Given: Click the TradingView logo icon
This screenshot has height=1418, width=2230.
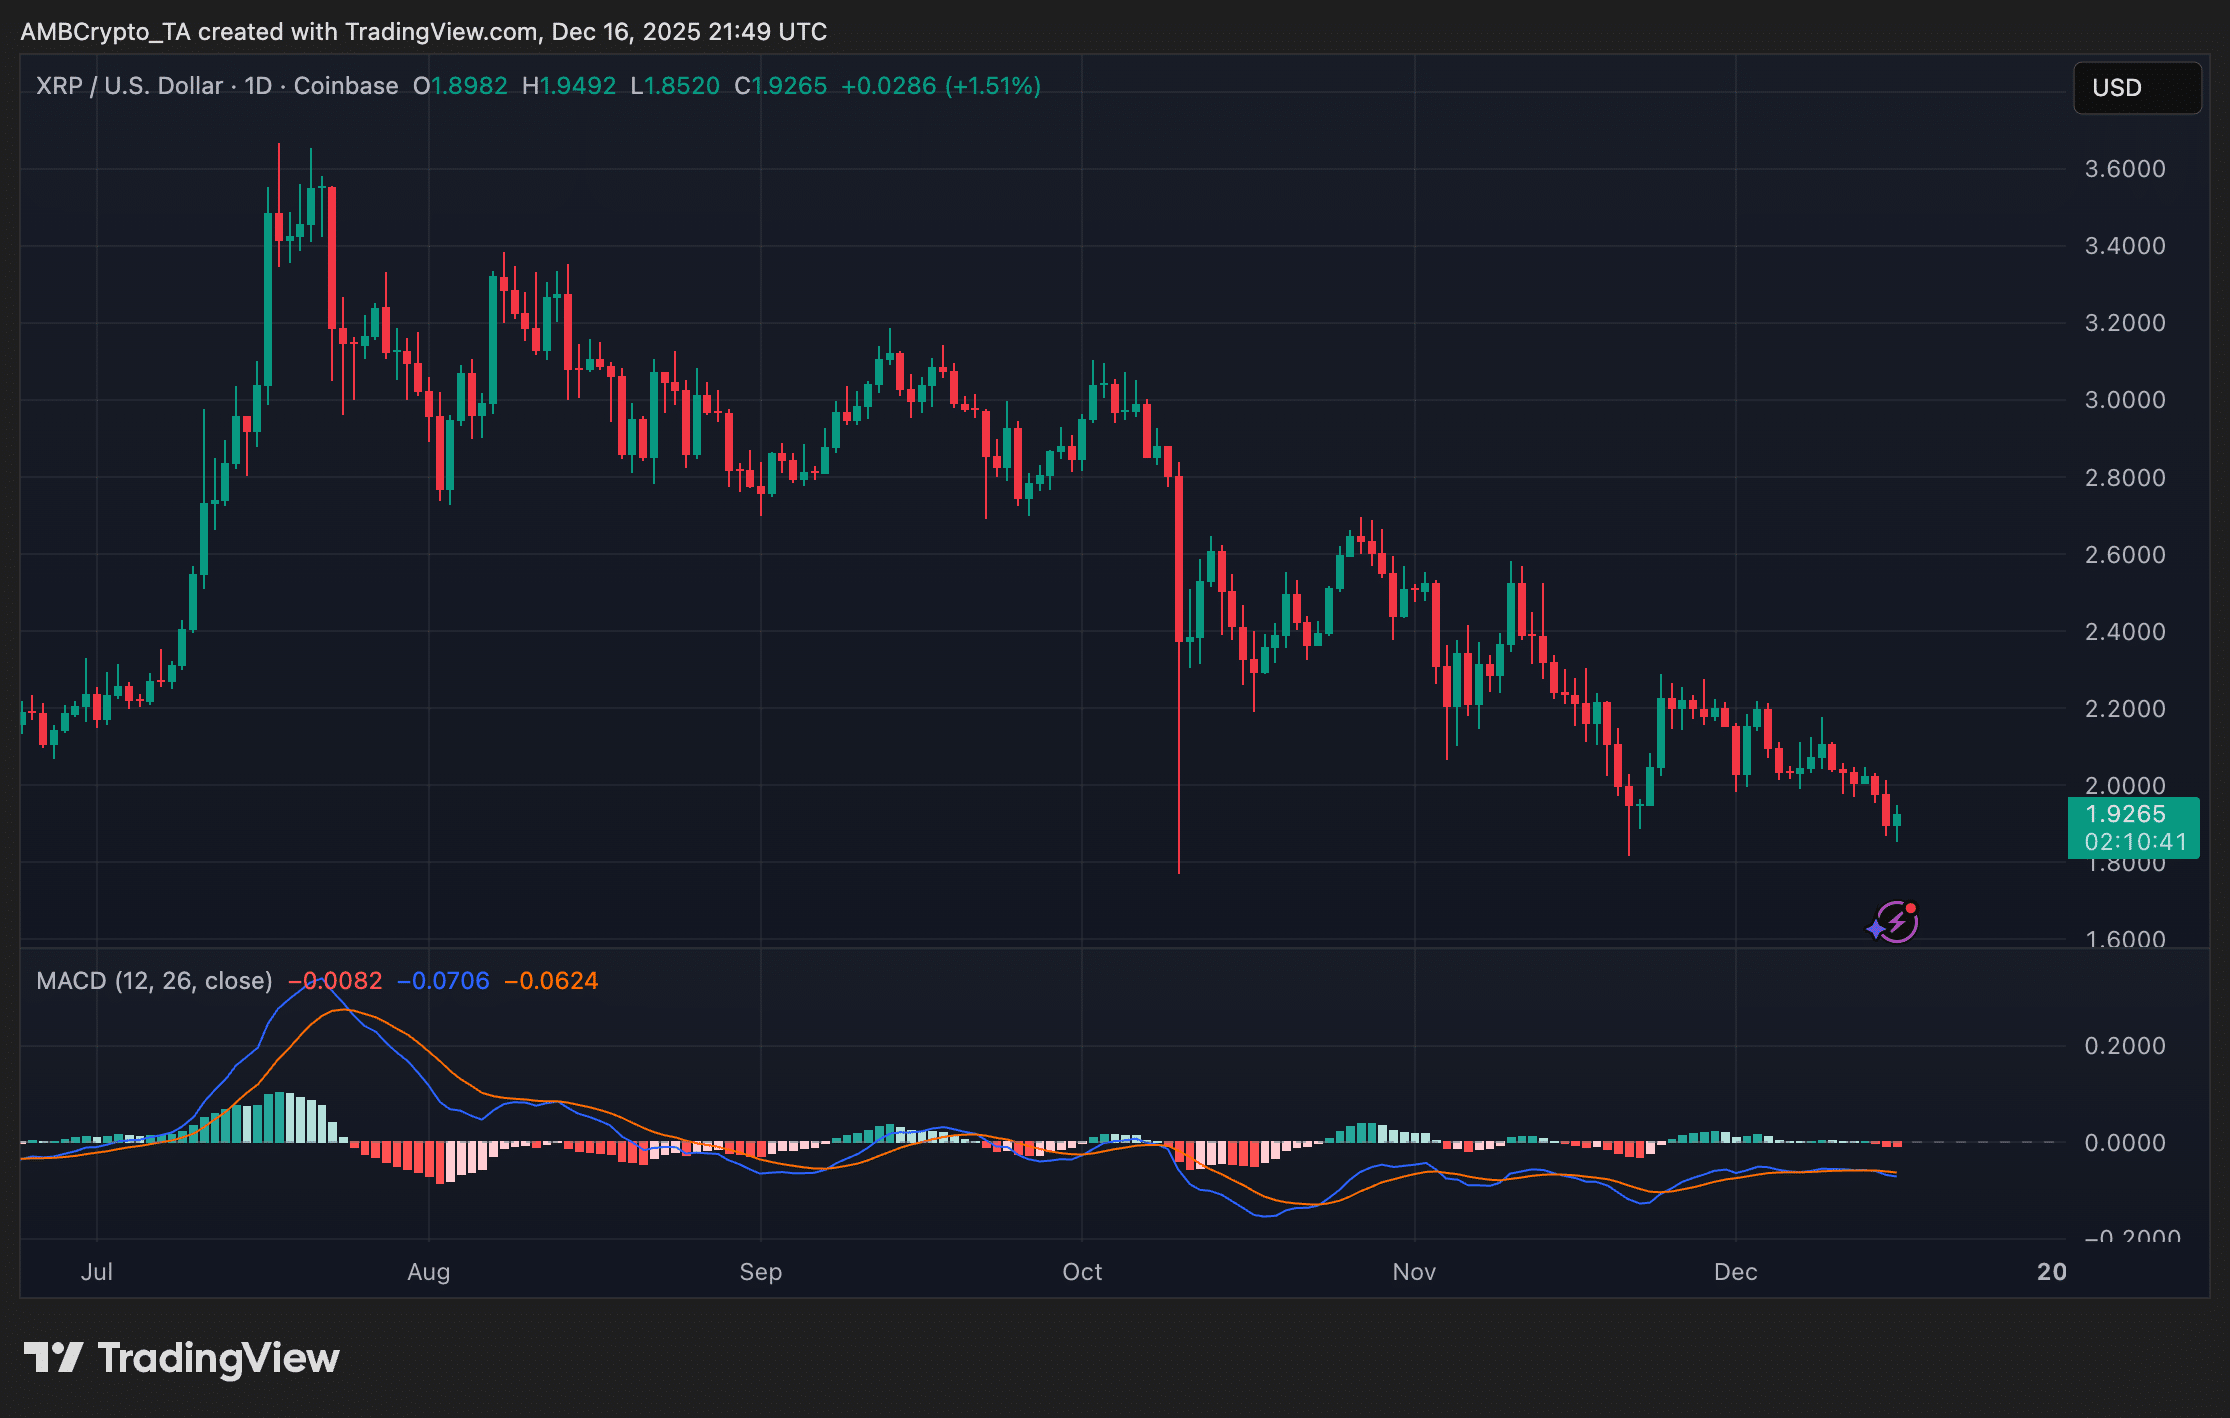Looking at the screenshot, I should click(x=53, y=1357).
